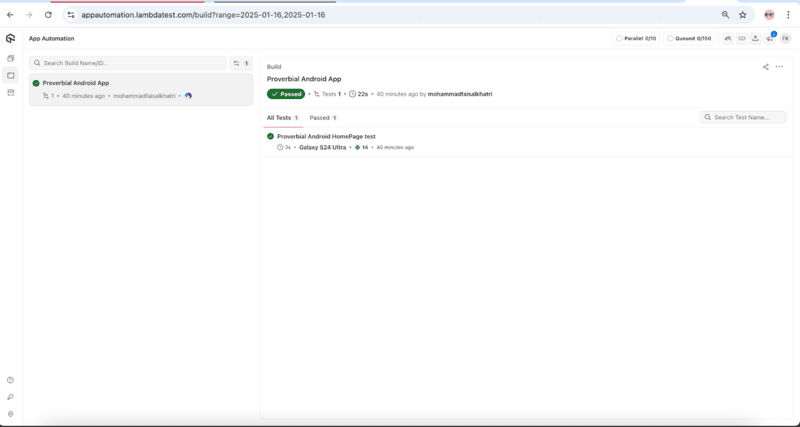
Task: Focus the Search Build Name/ID field
Action: click(x=128, y=63)
